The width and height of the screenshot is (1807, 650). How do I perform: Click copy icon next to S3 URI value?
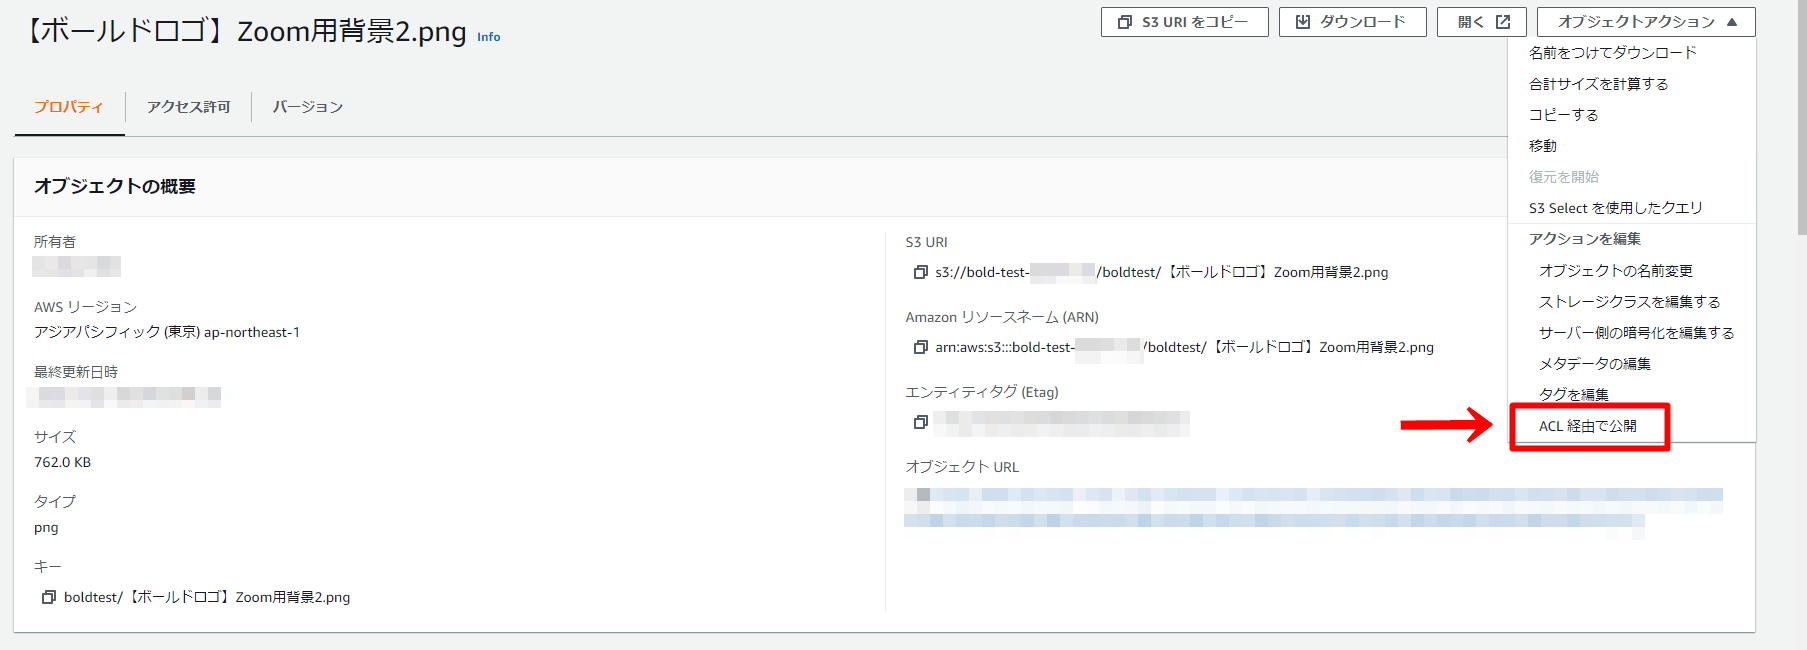point(920,272)
